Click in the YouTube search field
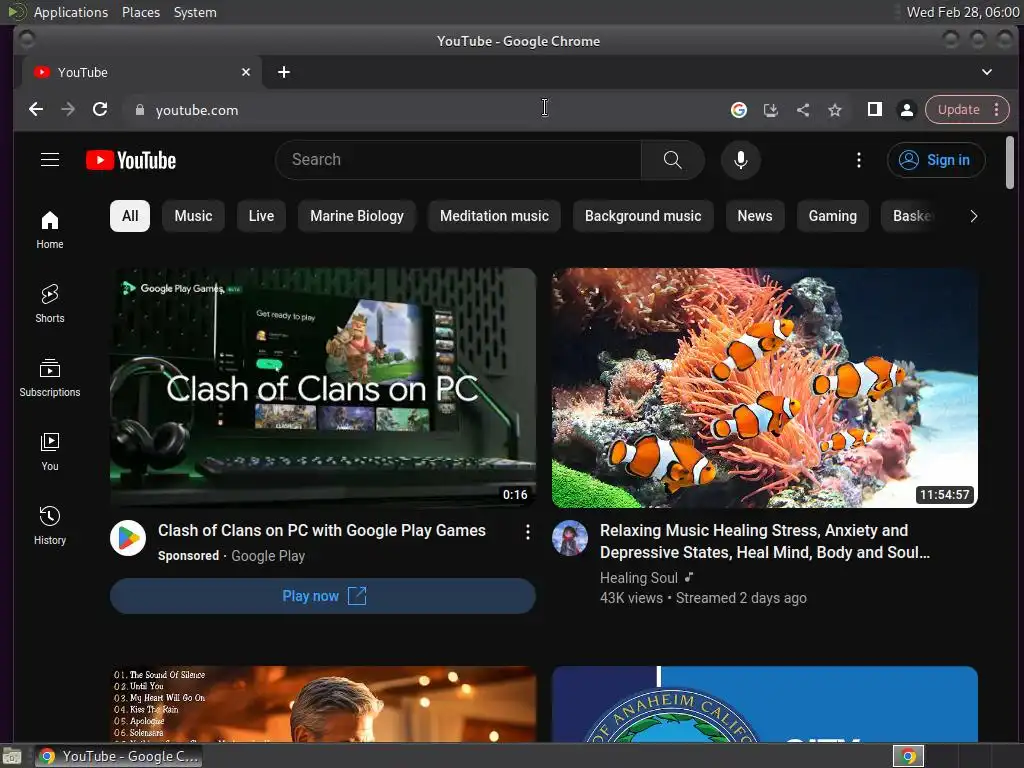The width and height of the screenshot is (1024, 768). coord(458,160)
